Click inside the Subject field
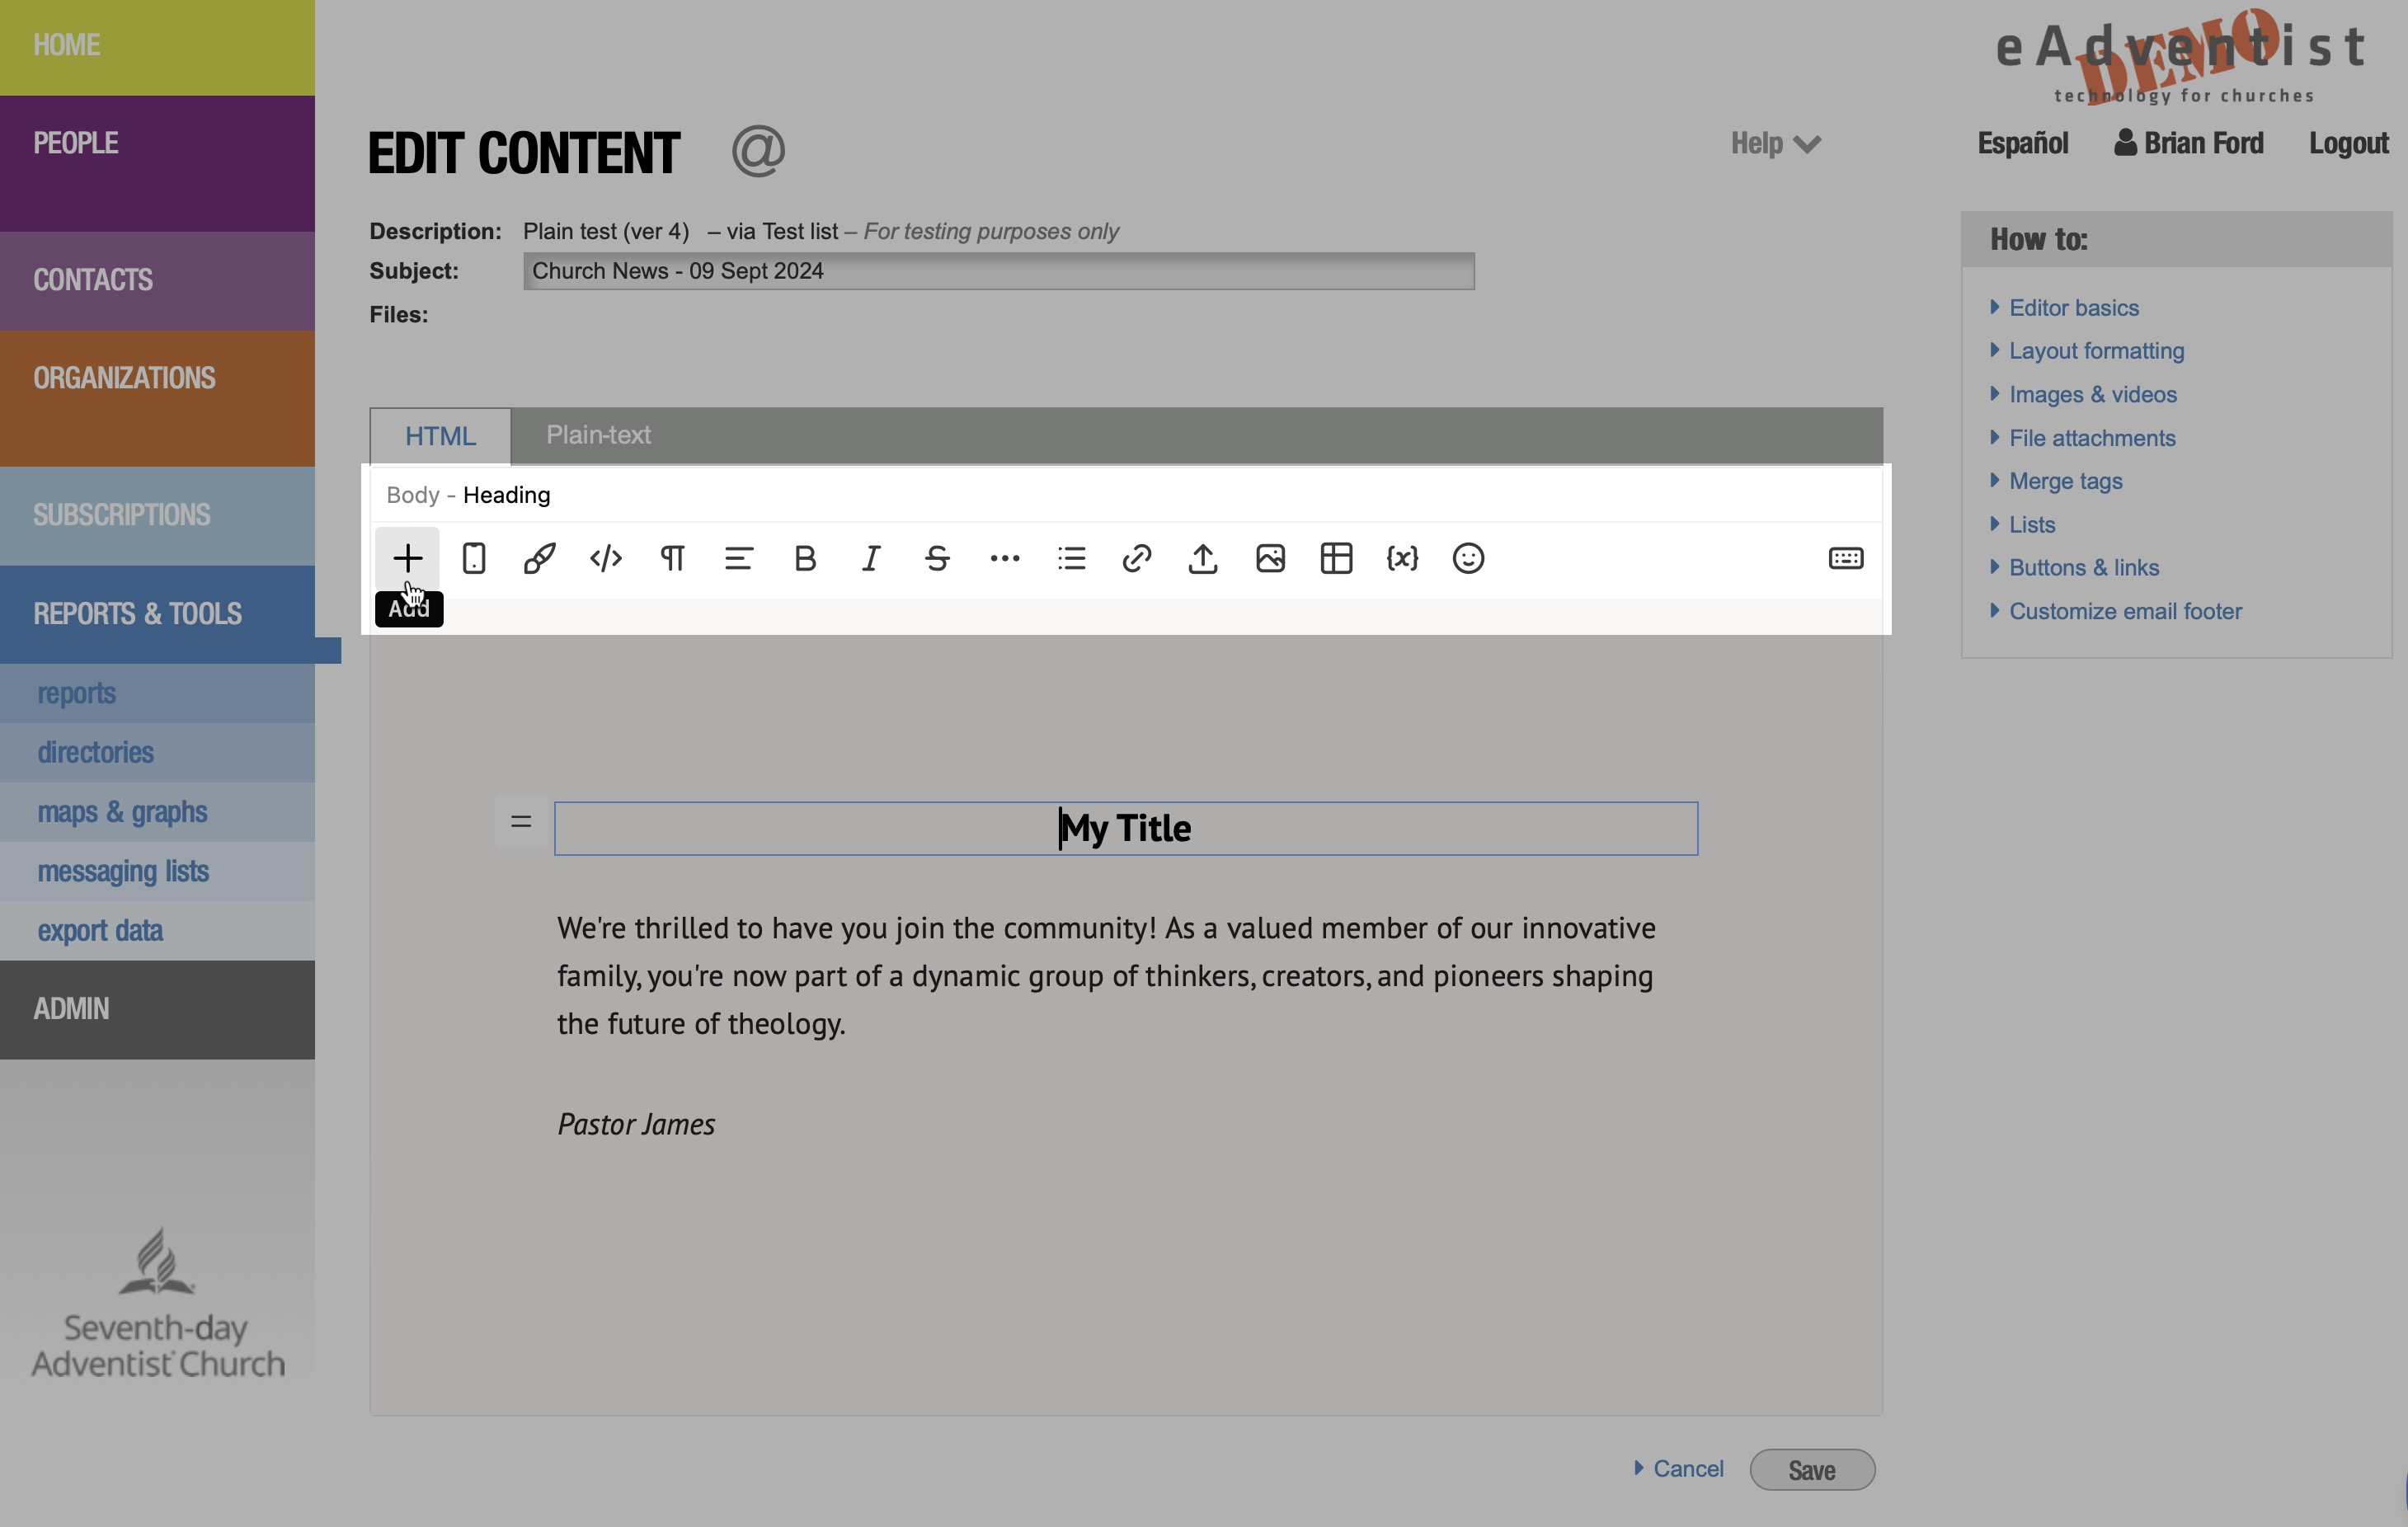The width and height of the screenshot is (2408, 1527). click(x=998, y=271)
